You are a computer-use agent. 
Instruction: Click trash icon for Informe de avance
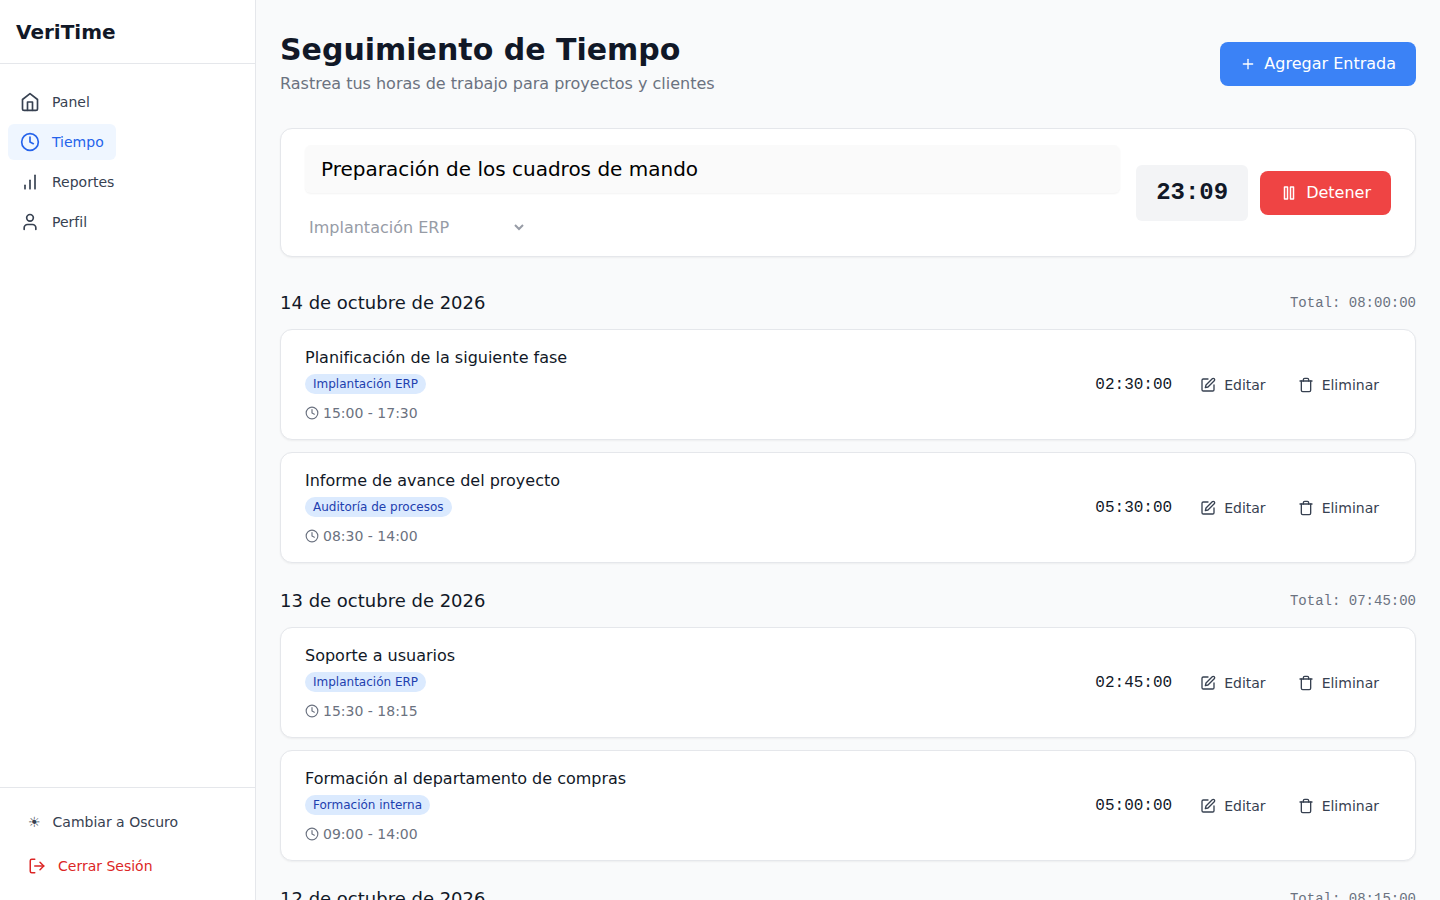[x=1306, y=508]
